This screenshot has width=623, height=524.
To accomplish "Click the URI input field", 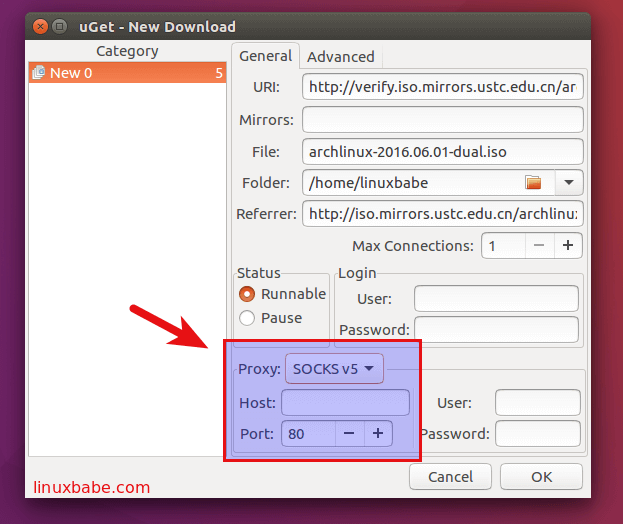I will [x=442, y=87].
